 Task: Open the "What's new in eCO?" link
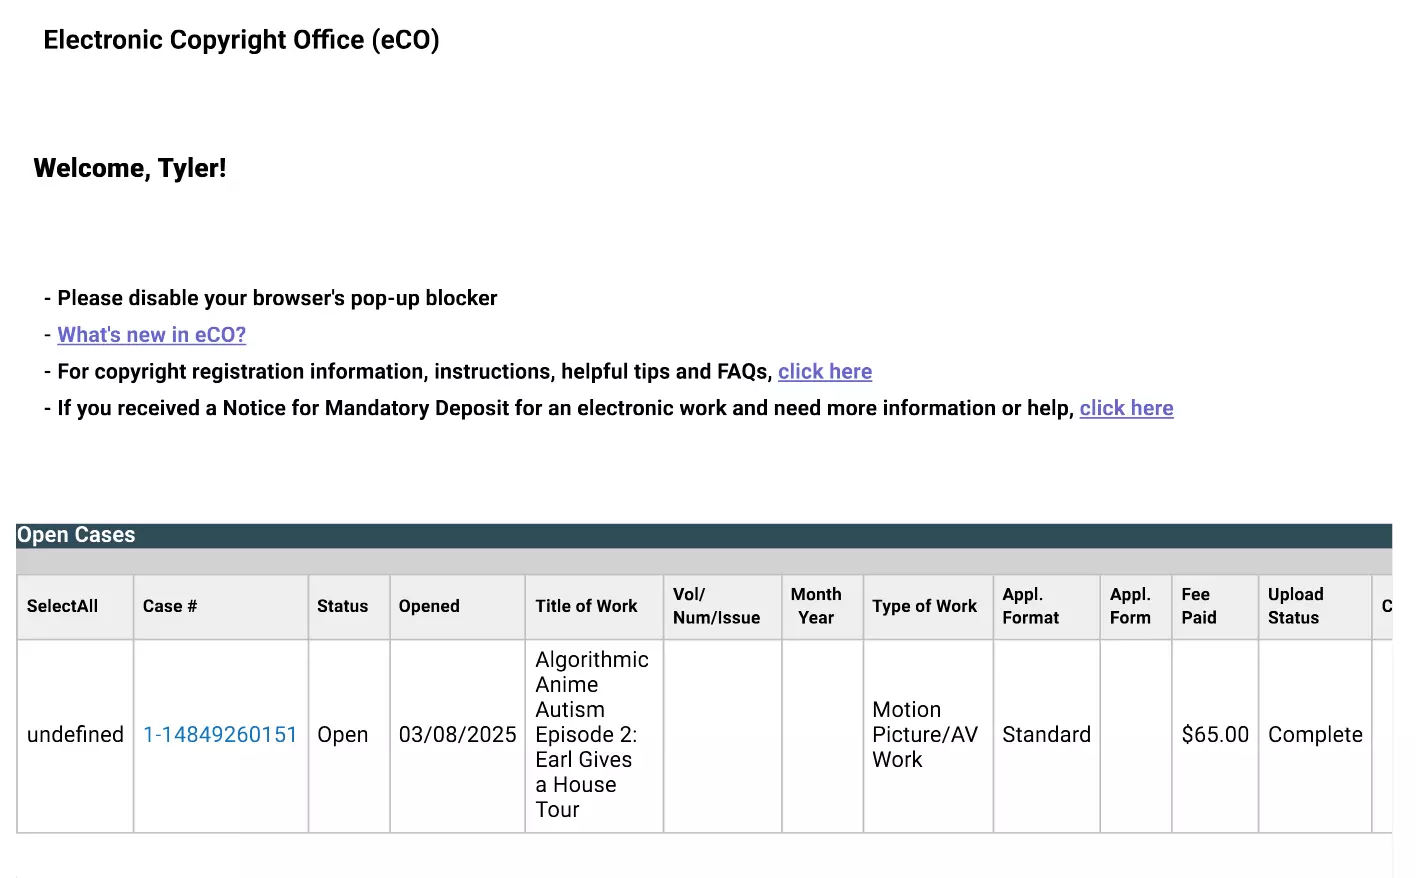click(x=151, y=335)
